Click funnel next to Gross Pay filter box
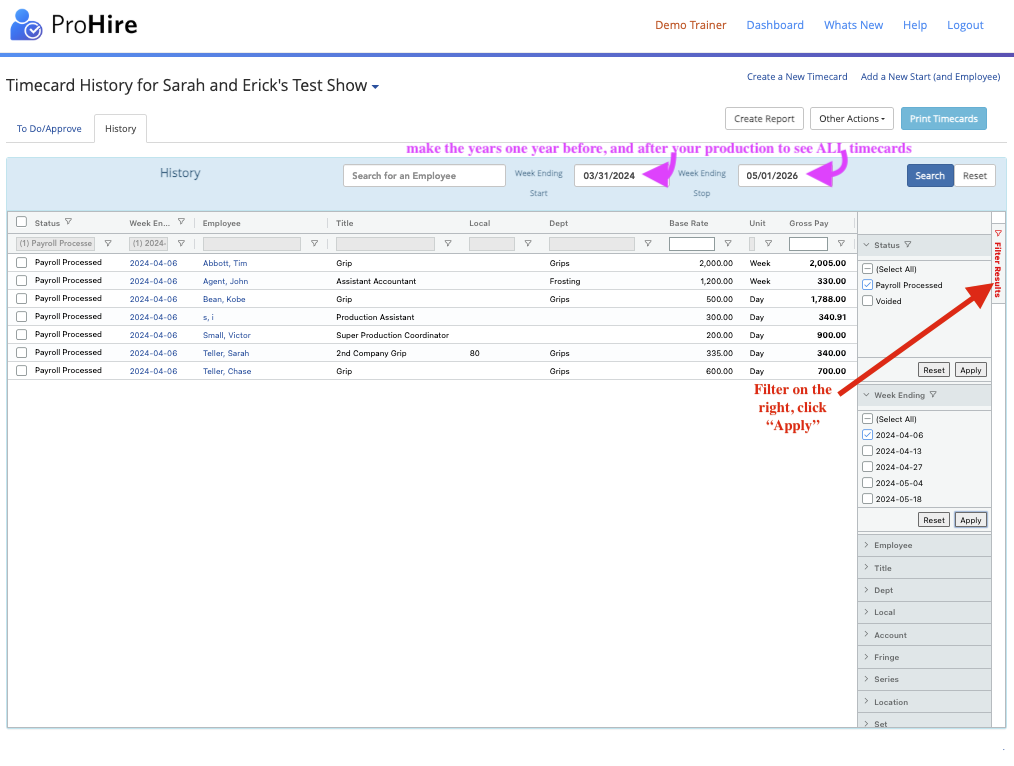Viewport: 1014px width, 766px height. [x=841, y=244]
